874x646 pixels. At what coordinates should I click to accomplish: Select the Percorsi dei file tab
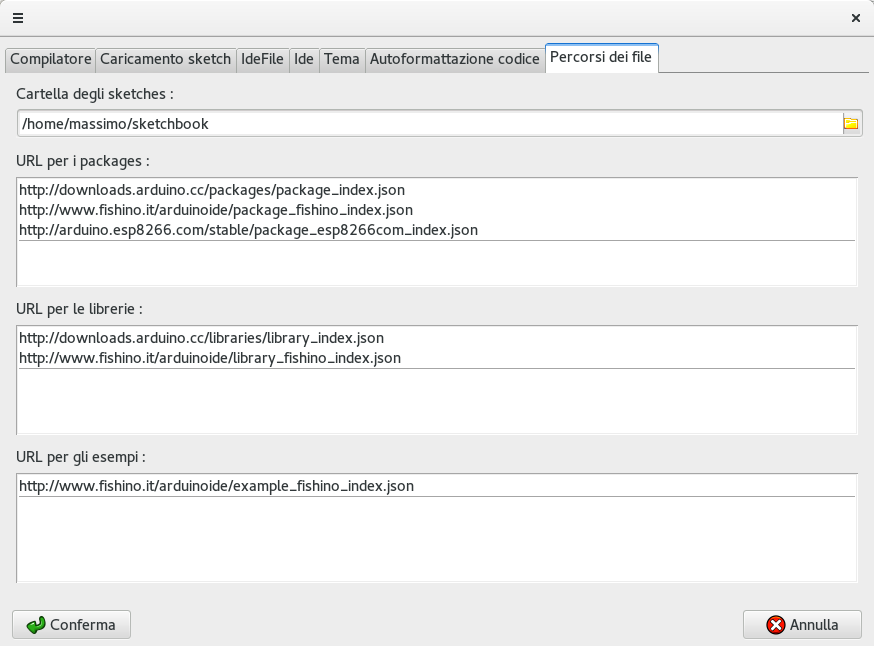(601, 59)
